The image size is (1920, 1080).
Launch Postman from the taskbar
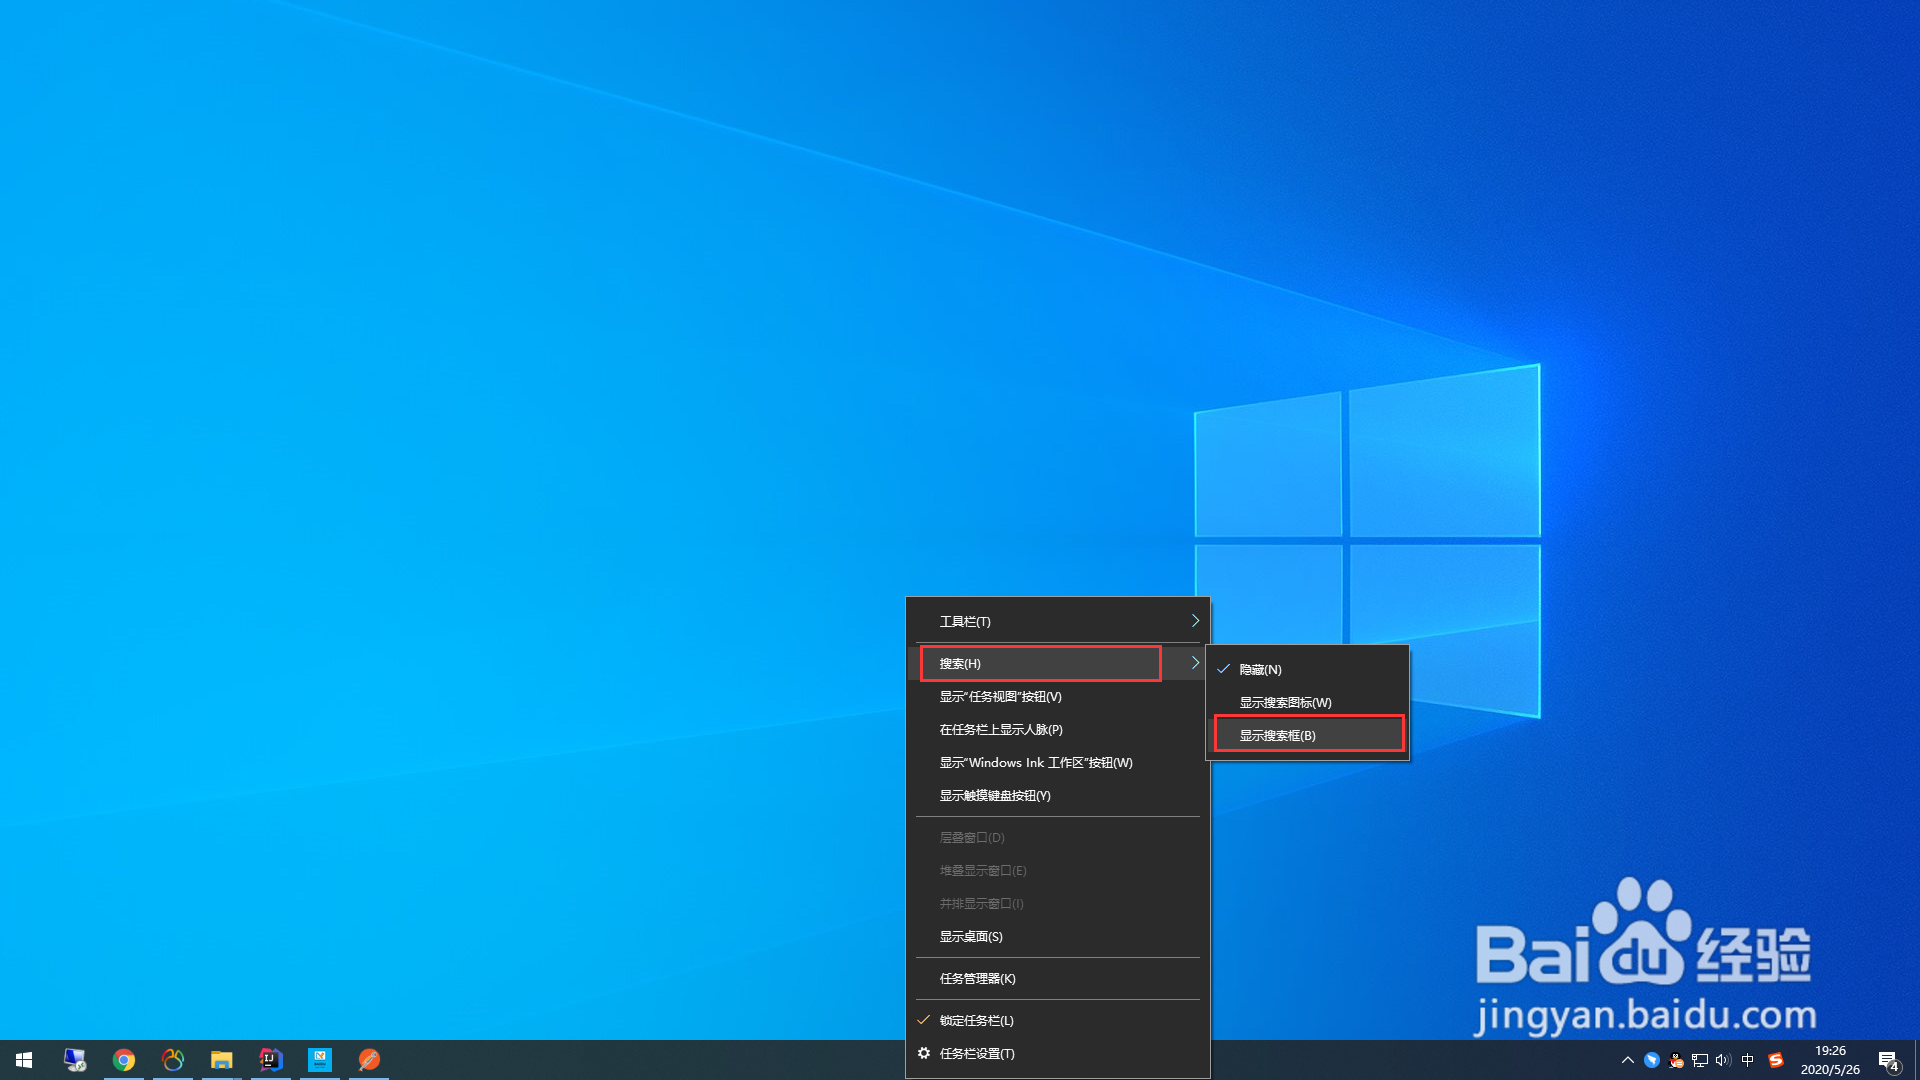click(x=370, y=1060)
